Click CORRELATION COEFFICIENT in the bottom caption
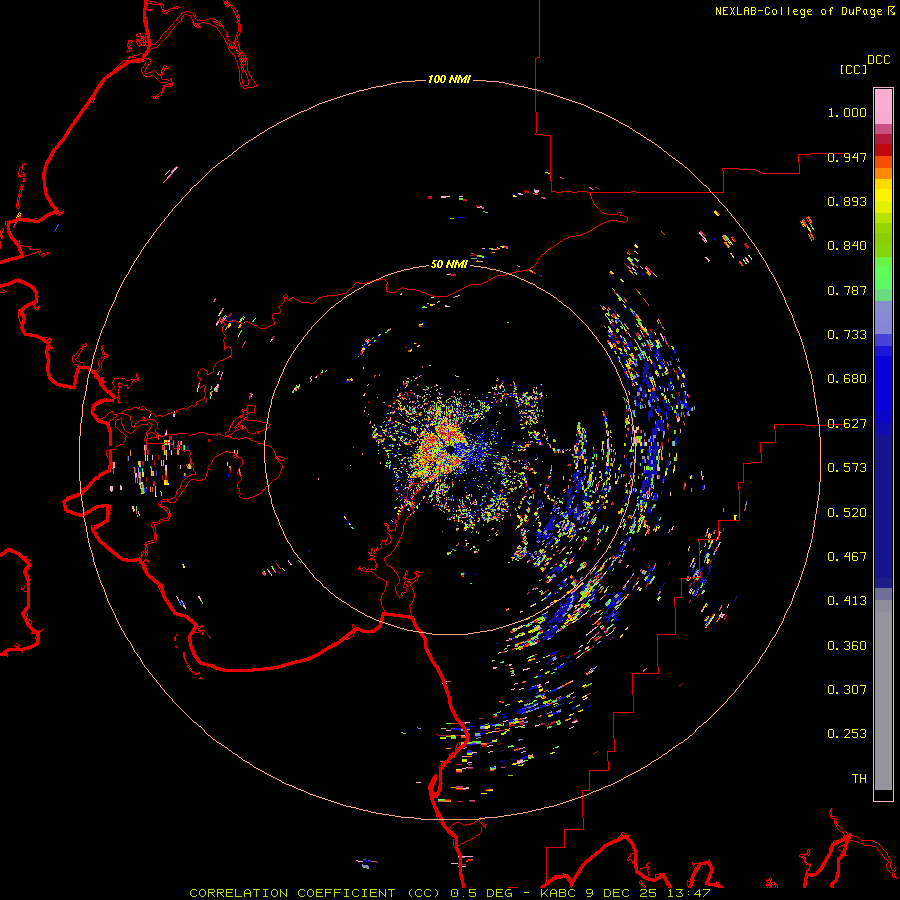 click(292, 893)
